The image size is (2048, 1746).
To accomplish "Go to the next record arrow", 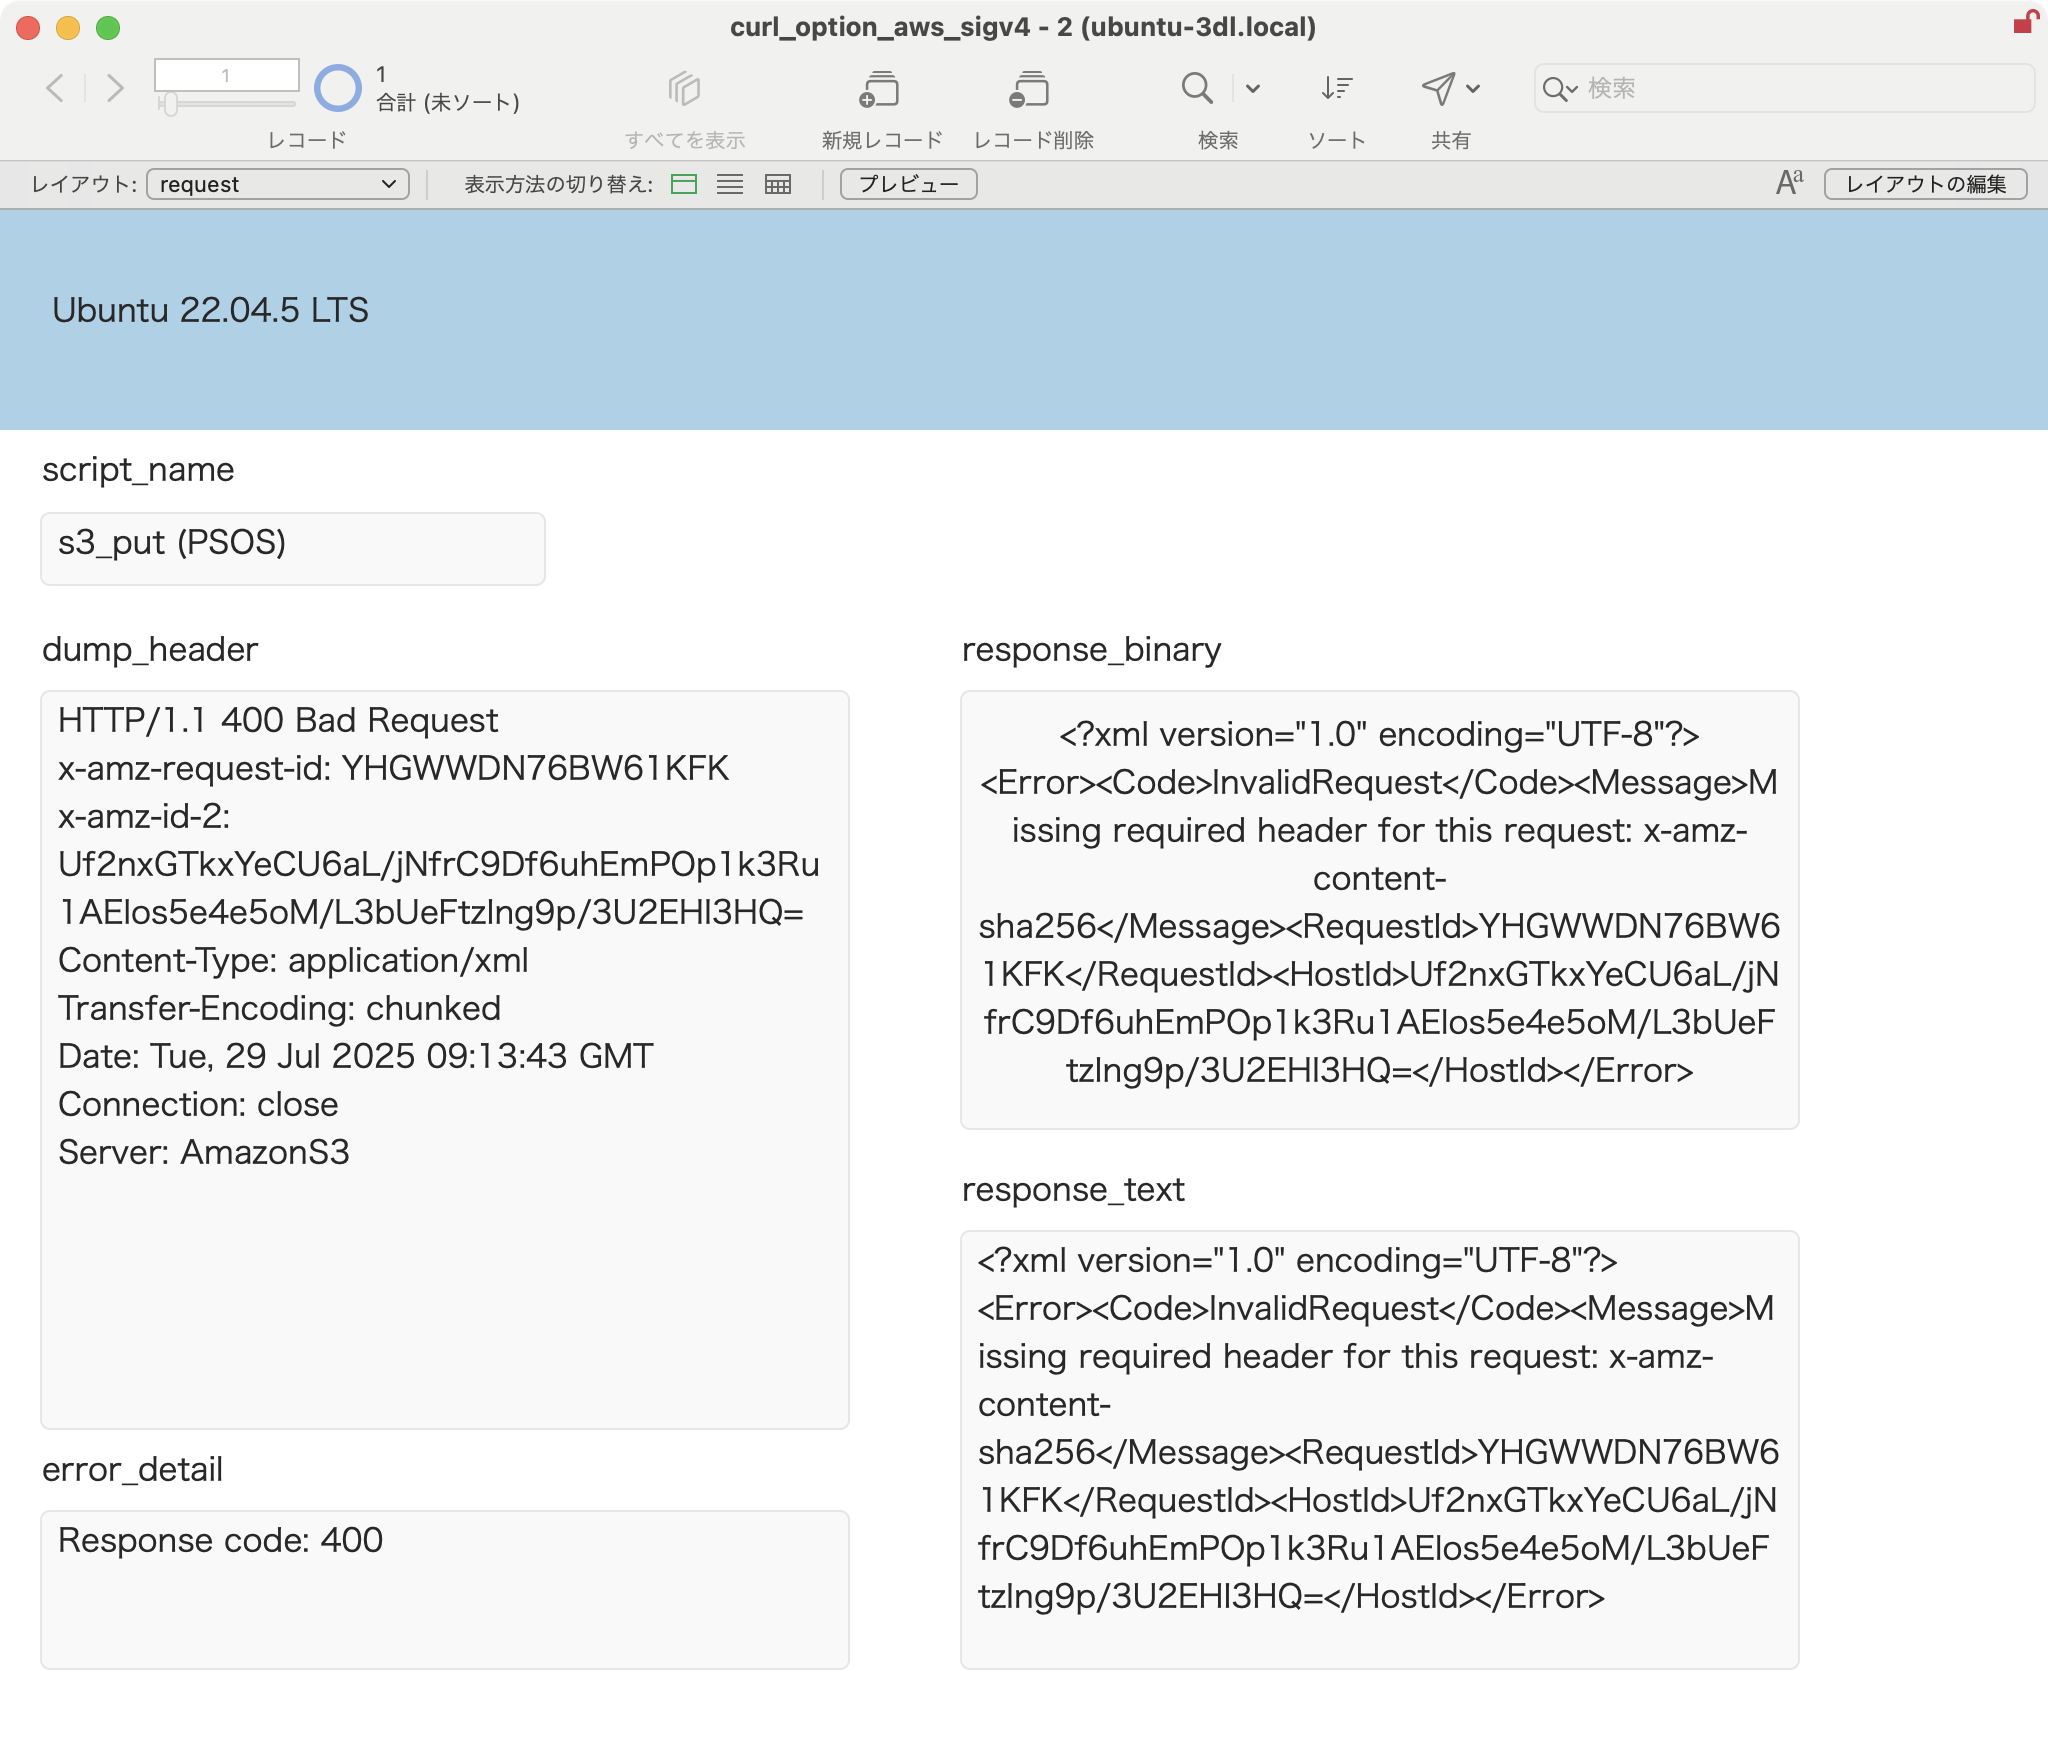I will (x=115, y=89).
